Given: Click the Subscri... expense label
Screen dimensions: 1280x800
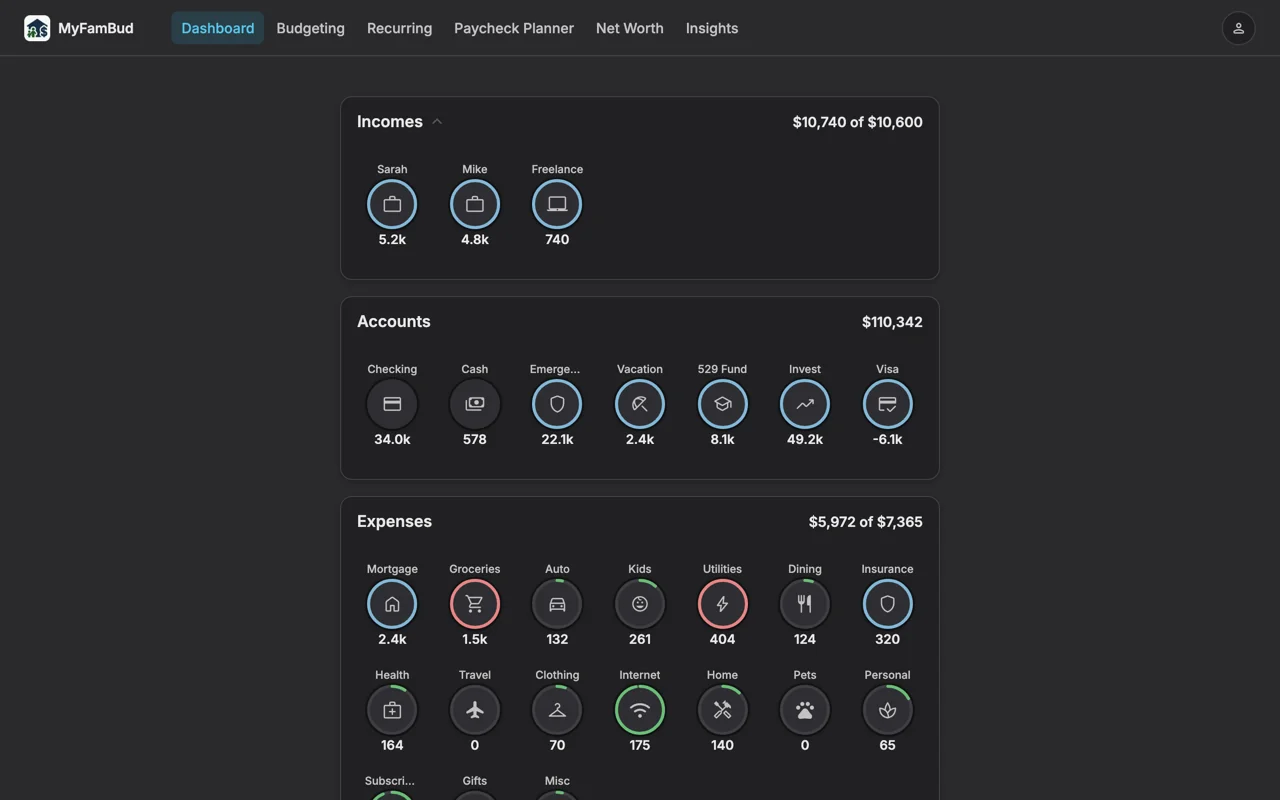Looking at the screenshot, I should [390, 781].
